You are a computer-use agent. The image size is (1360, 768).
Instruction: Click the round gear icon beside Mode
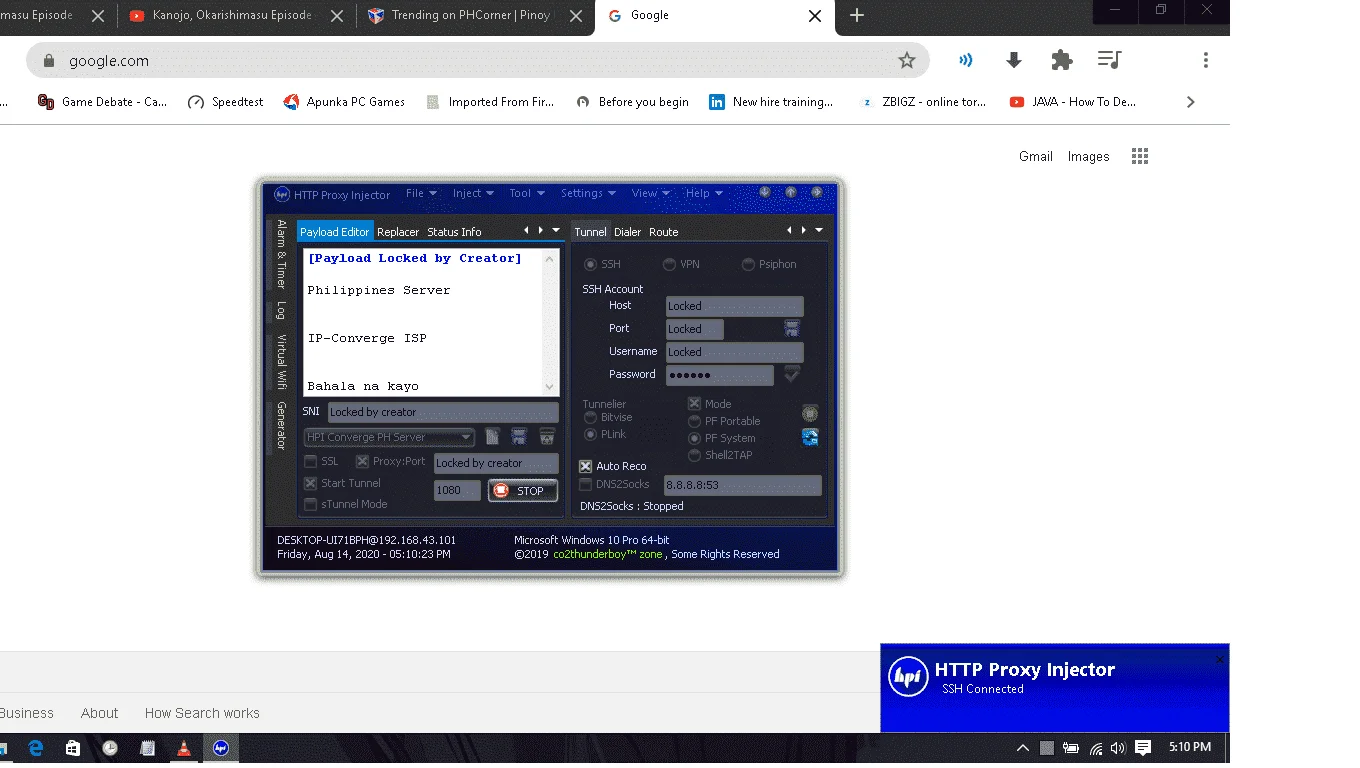tap(810, 413)
